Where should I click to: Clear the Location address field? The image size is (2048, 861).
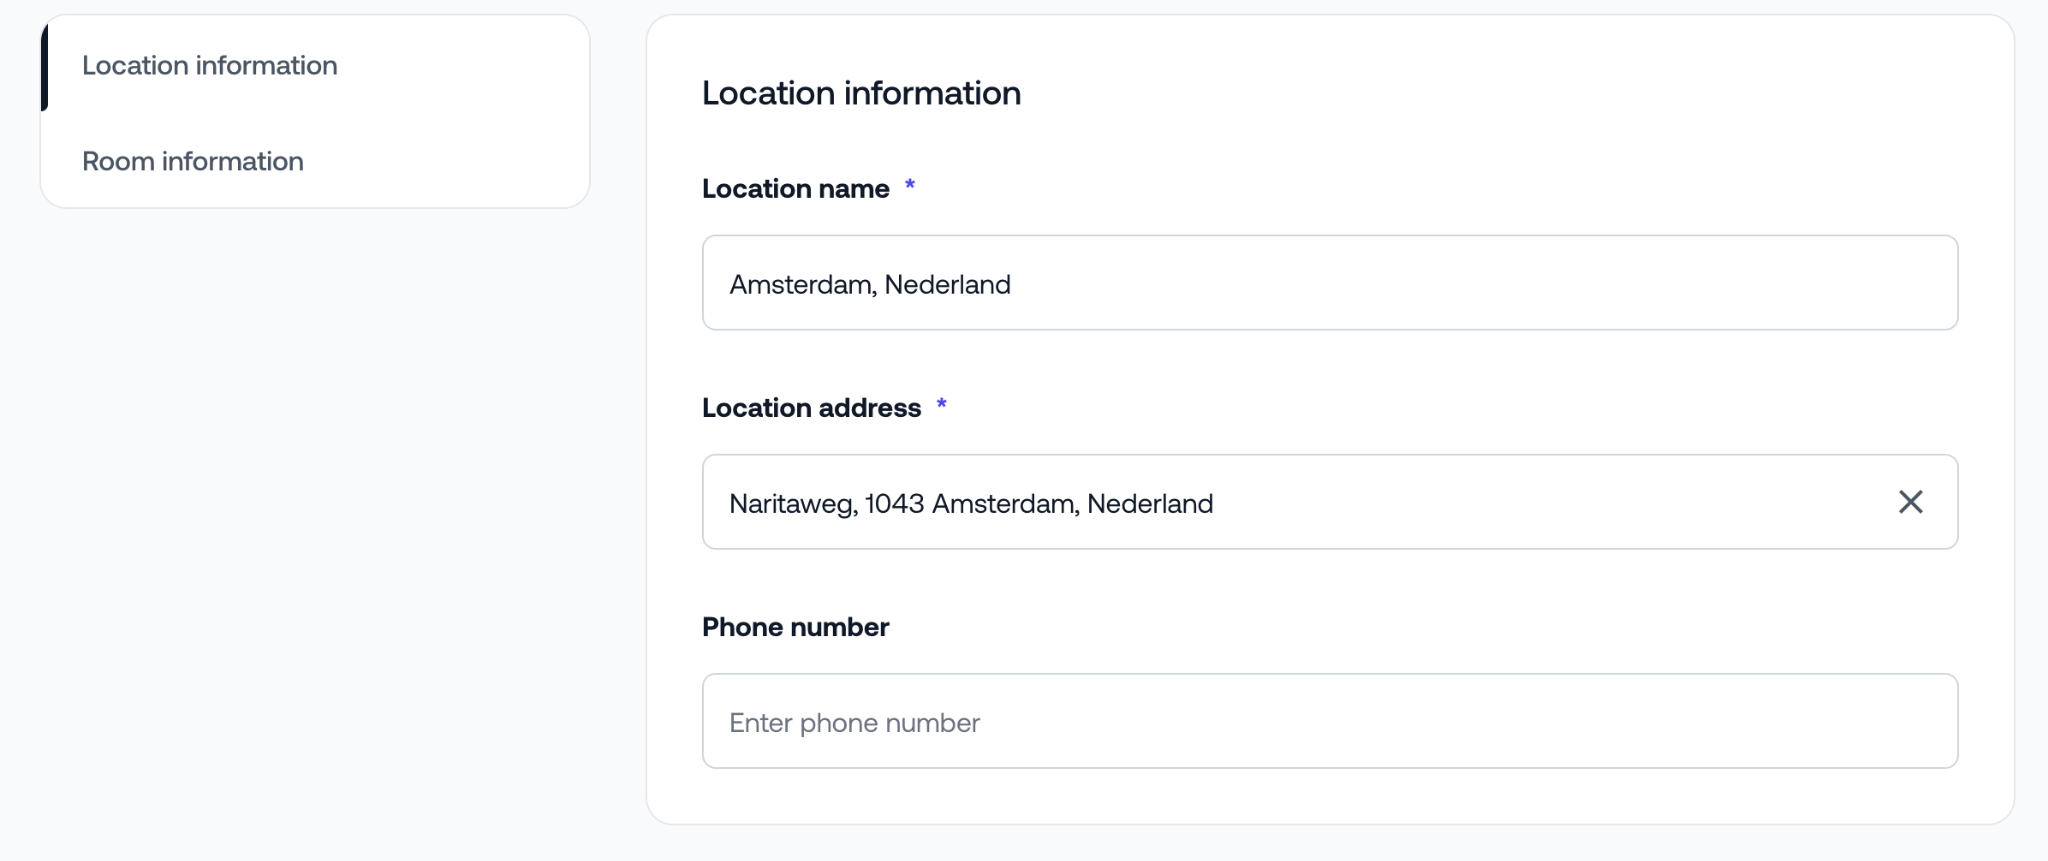coord(1910,502)
